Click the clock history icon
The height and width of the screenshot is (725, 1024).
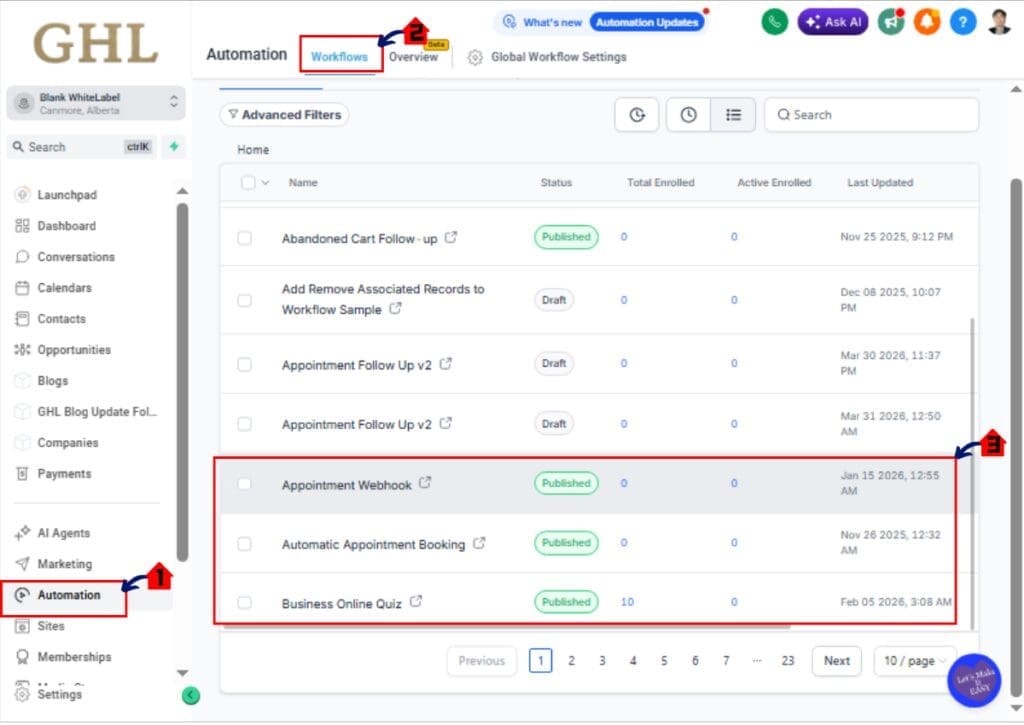pyautogui.click(x=688, y=114)
